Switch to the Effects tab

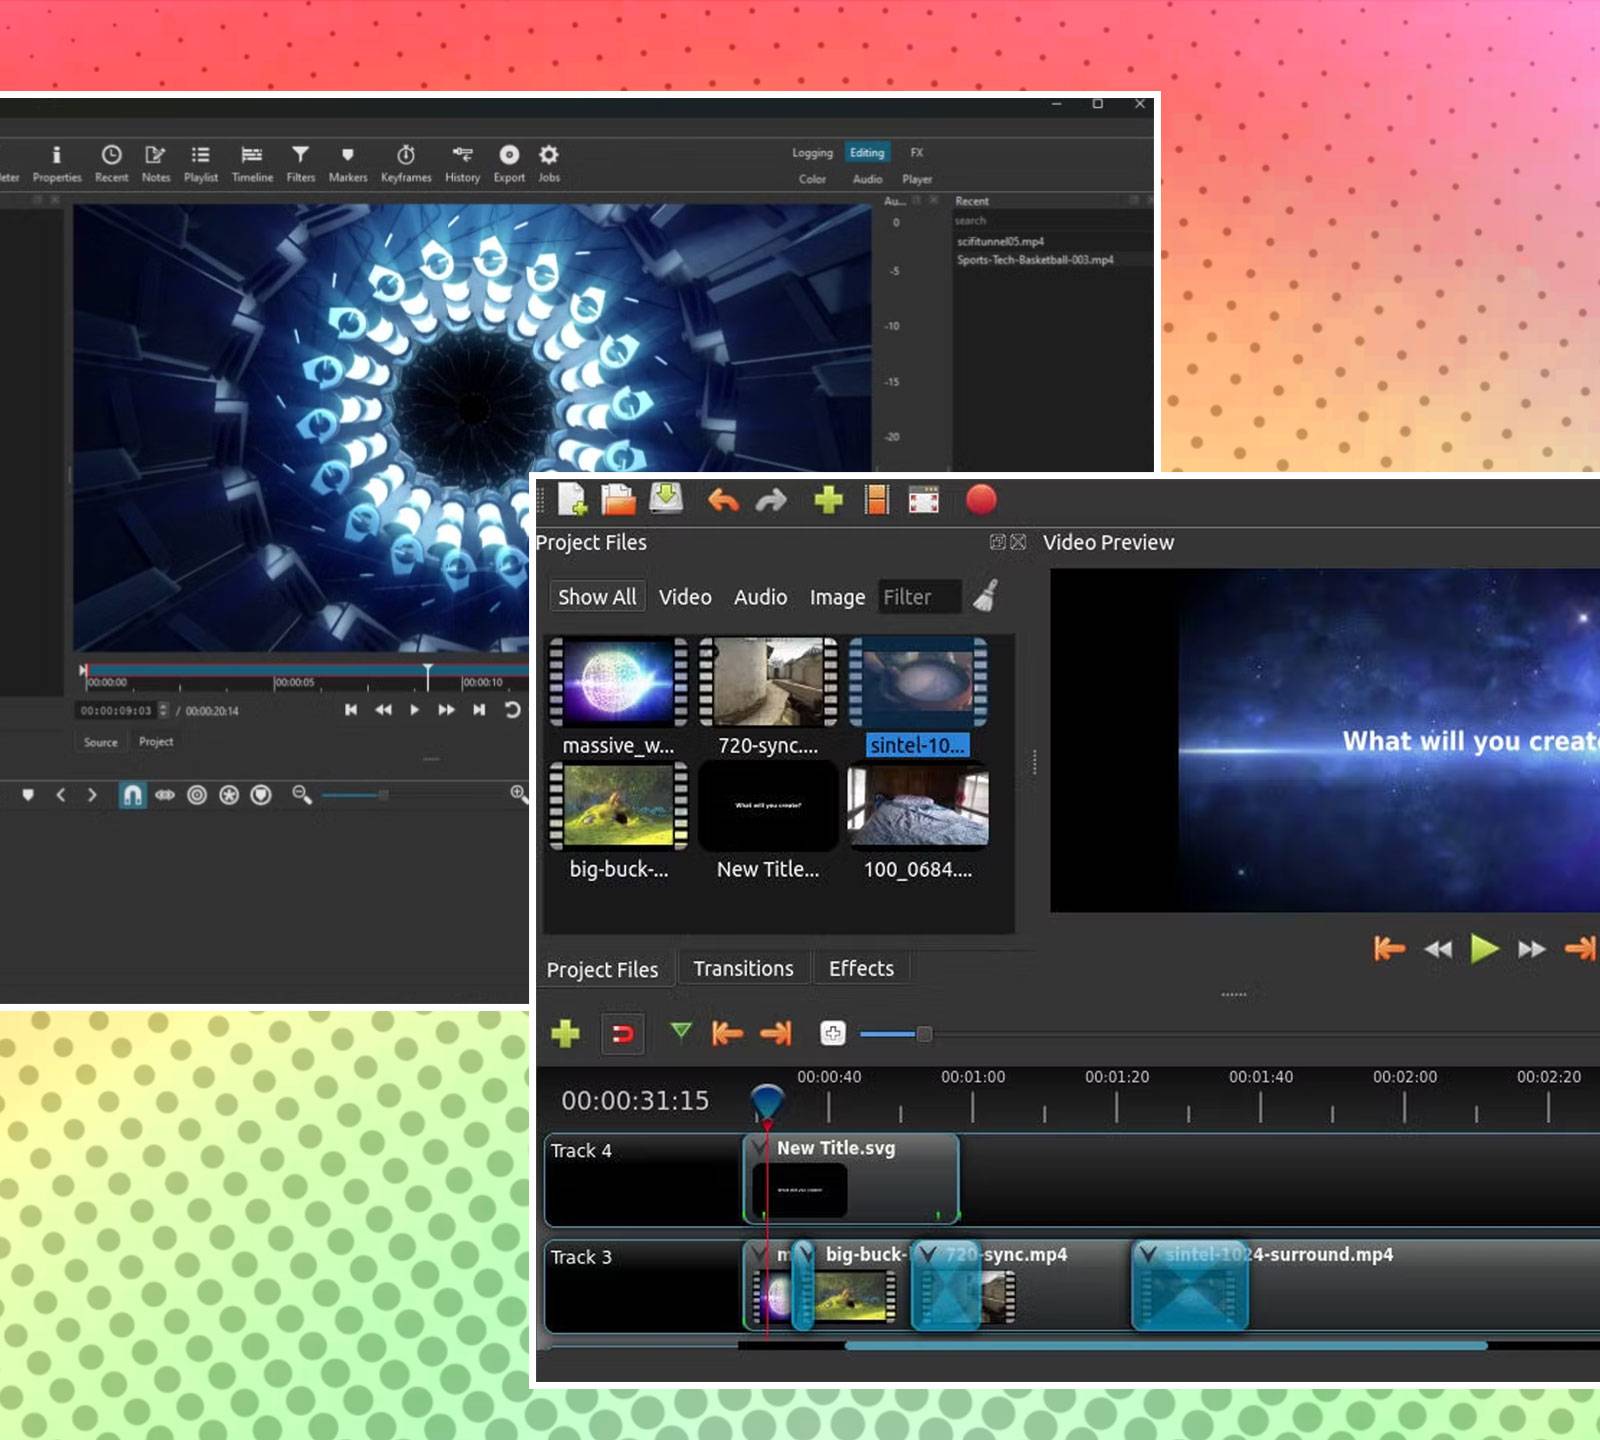pyautogui.click(x=861, y=968)
